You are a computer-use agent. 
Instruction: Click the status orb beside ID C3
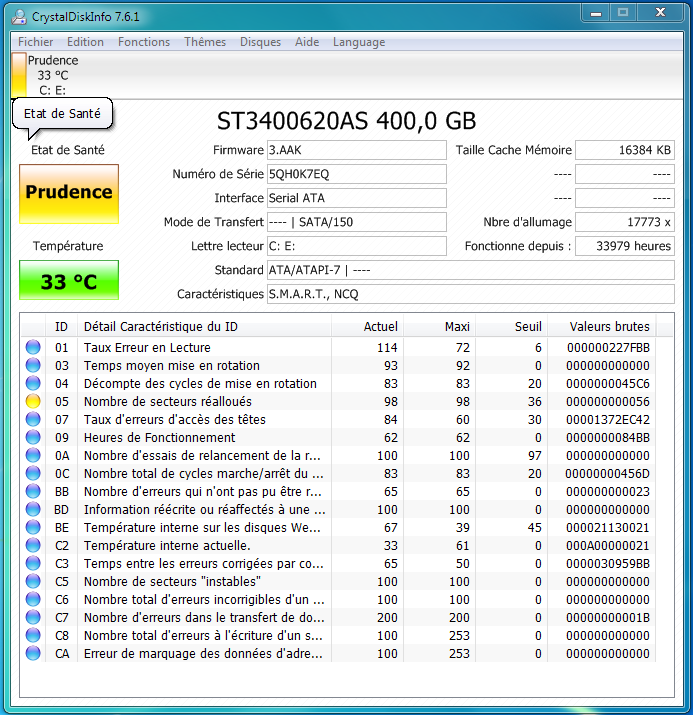[x=33, y=564]
